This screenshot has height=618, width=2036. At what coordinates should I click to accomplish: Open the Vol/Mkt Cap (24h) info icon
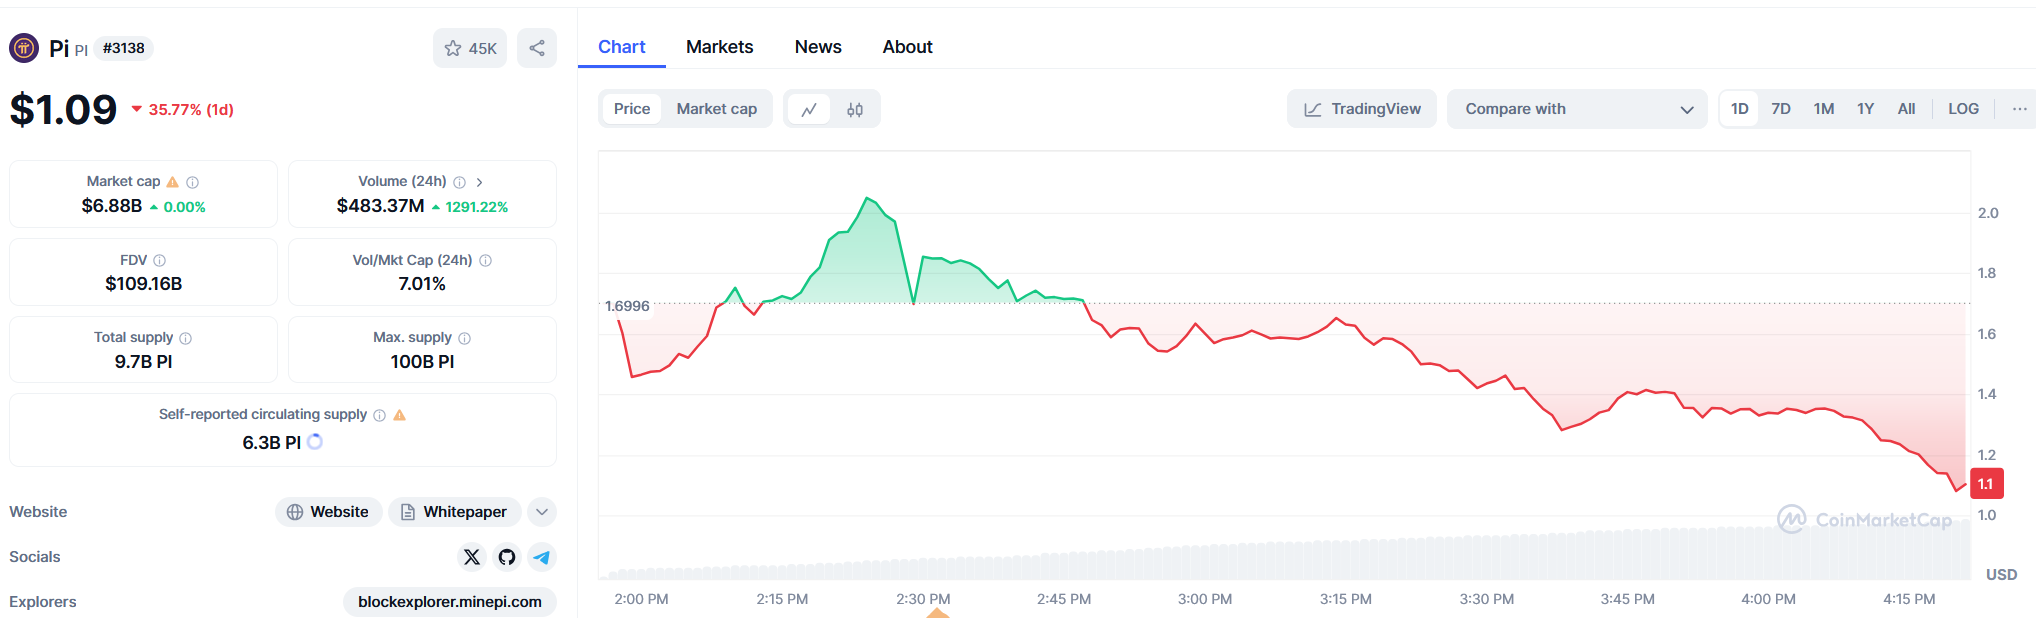point(486,260)
